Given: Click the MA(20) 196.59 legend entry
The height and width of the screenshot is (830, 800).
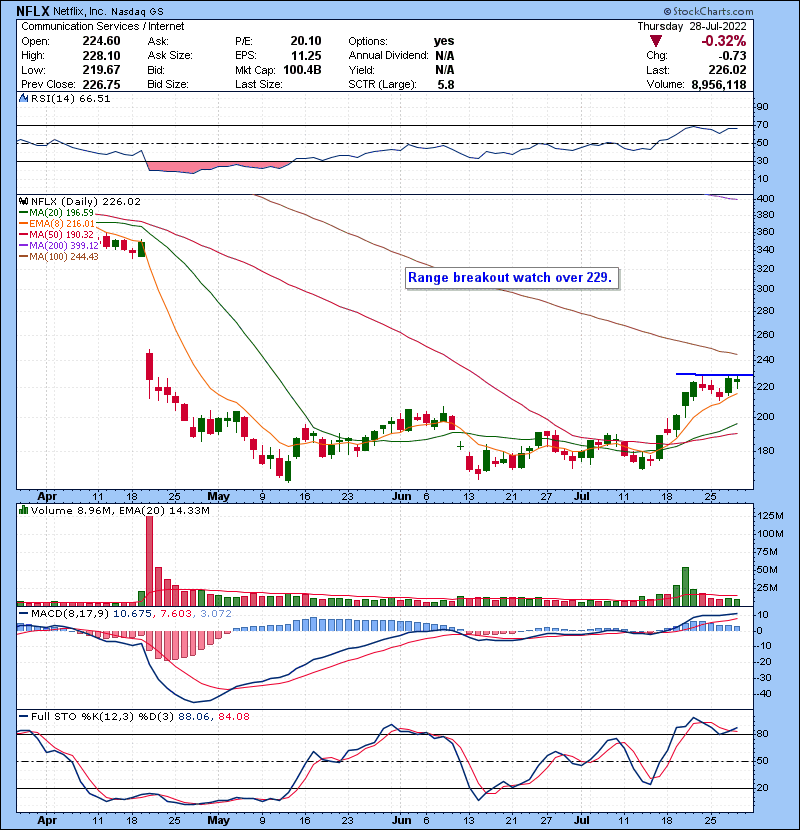Looking at the screenshot, I should [56, 213].
